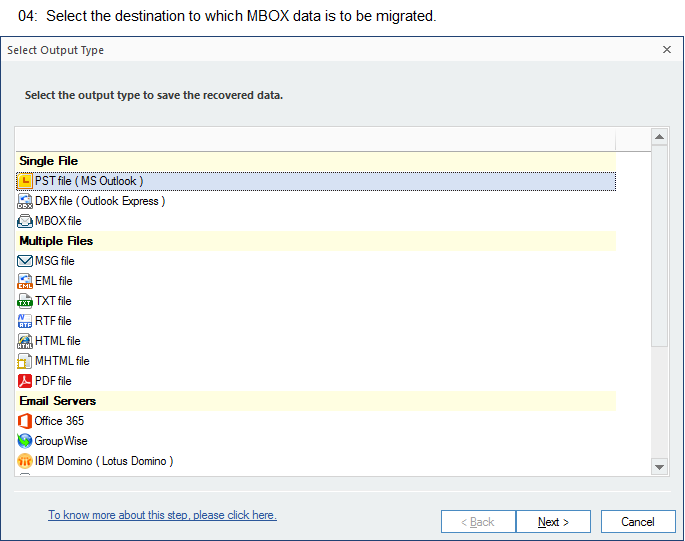This screenshot has height=541, width=685.
Task: Click the Office 365 logo icon
Action: click(x=25, y=421)
